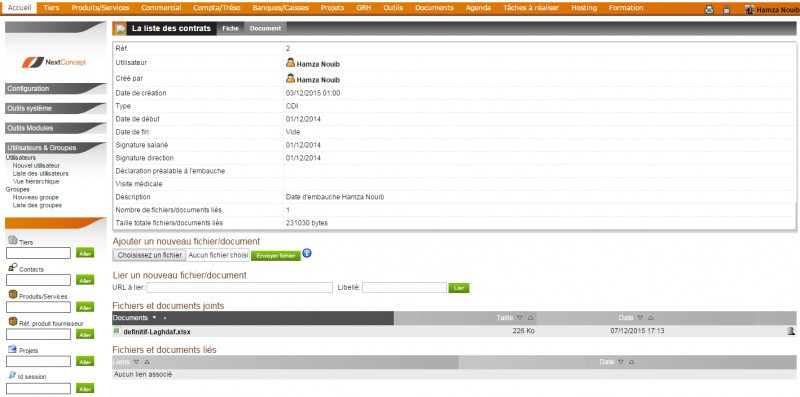Sort Liens column descending

point(136,362)
